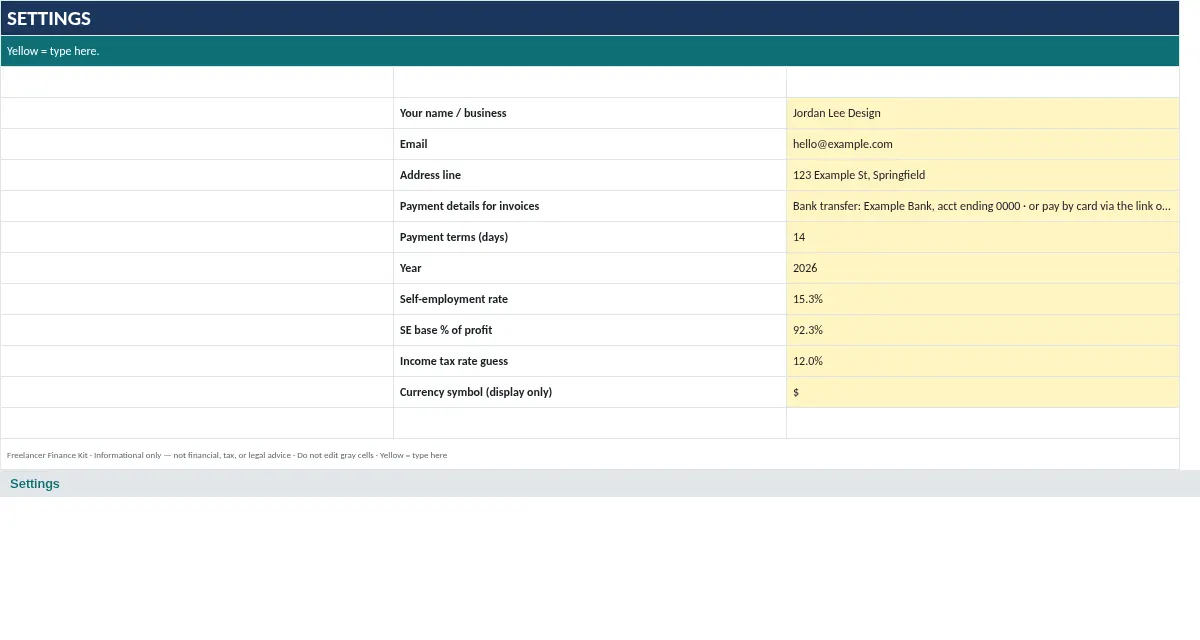Click the 'Income tax rate guess' label
The width and height of the screenshot is (1200, 640).
[454, 361]
